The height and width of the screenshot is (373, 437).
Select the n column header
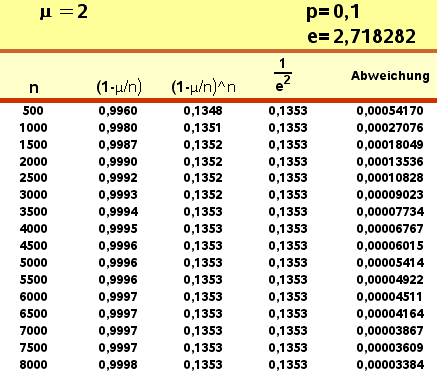coord(34,88)
